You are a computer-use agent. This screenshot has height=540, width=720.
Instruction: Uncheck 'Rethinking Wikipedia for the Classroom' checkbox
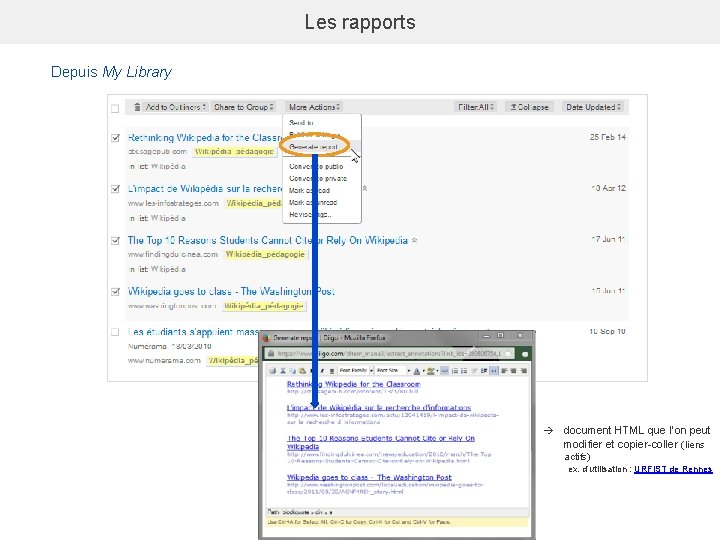[x=115, y=138]
